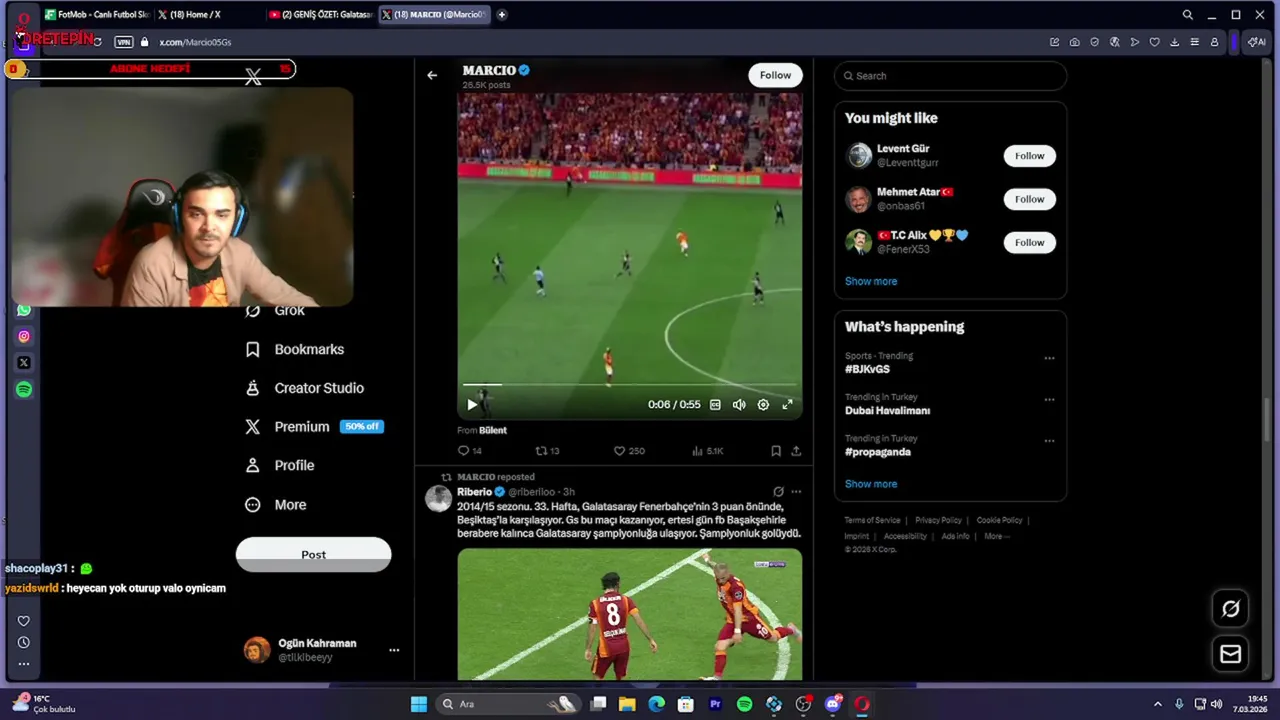View analytics showing 5.1K views
The width and height of the screenshot is (1280, 720).
(707, 451)
